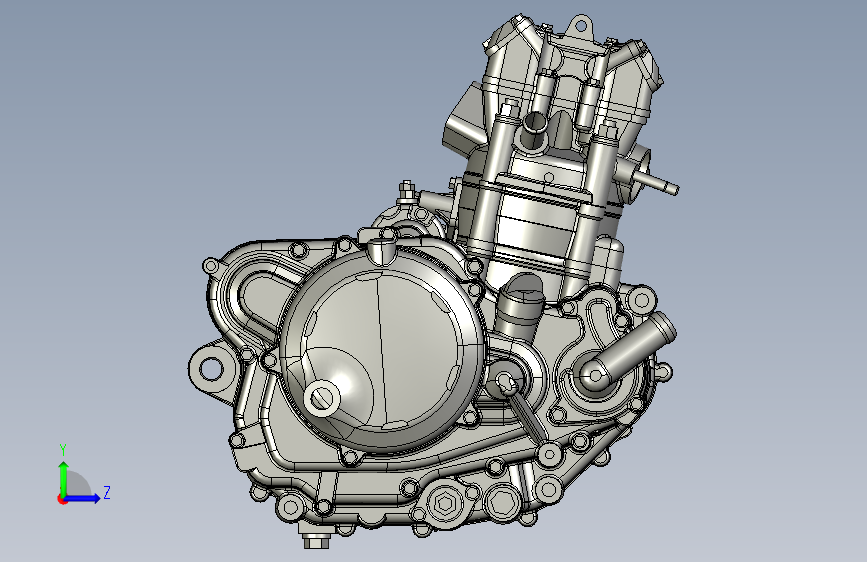This screenshot has width=867, height=562.
Task: Select the left engine mounting lug hole
Action: click(x=210, y=368)
